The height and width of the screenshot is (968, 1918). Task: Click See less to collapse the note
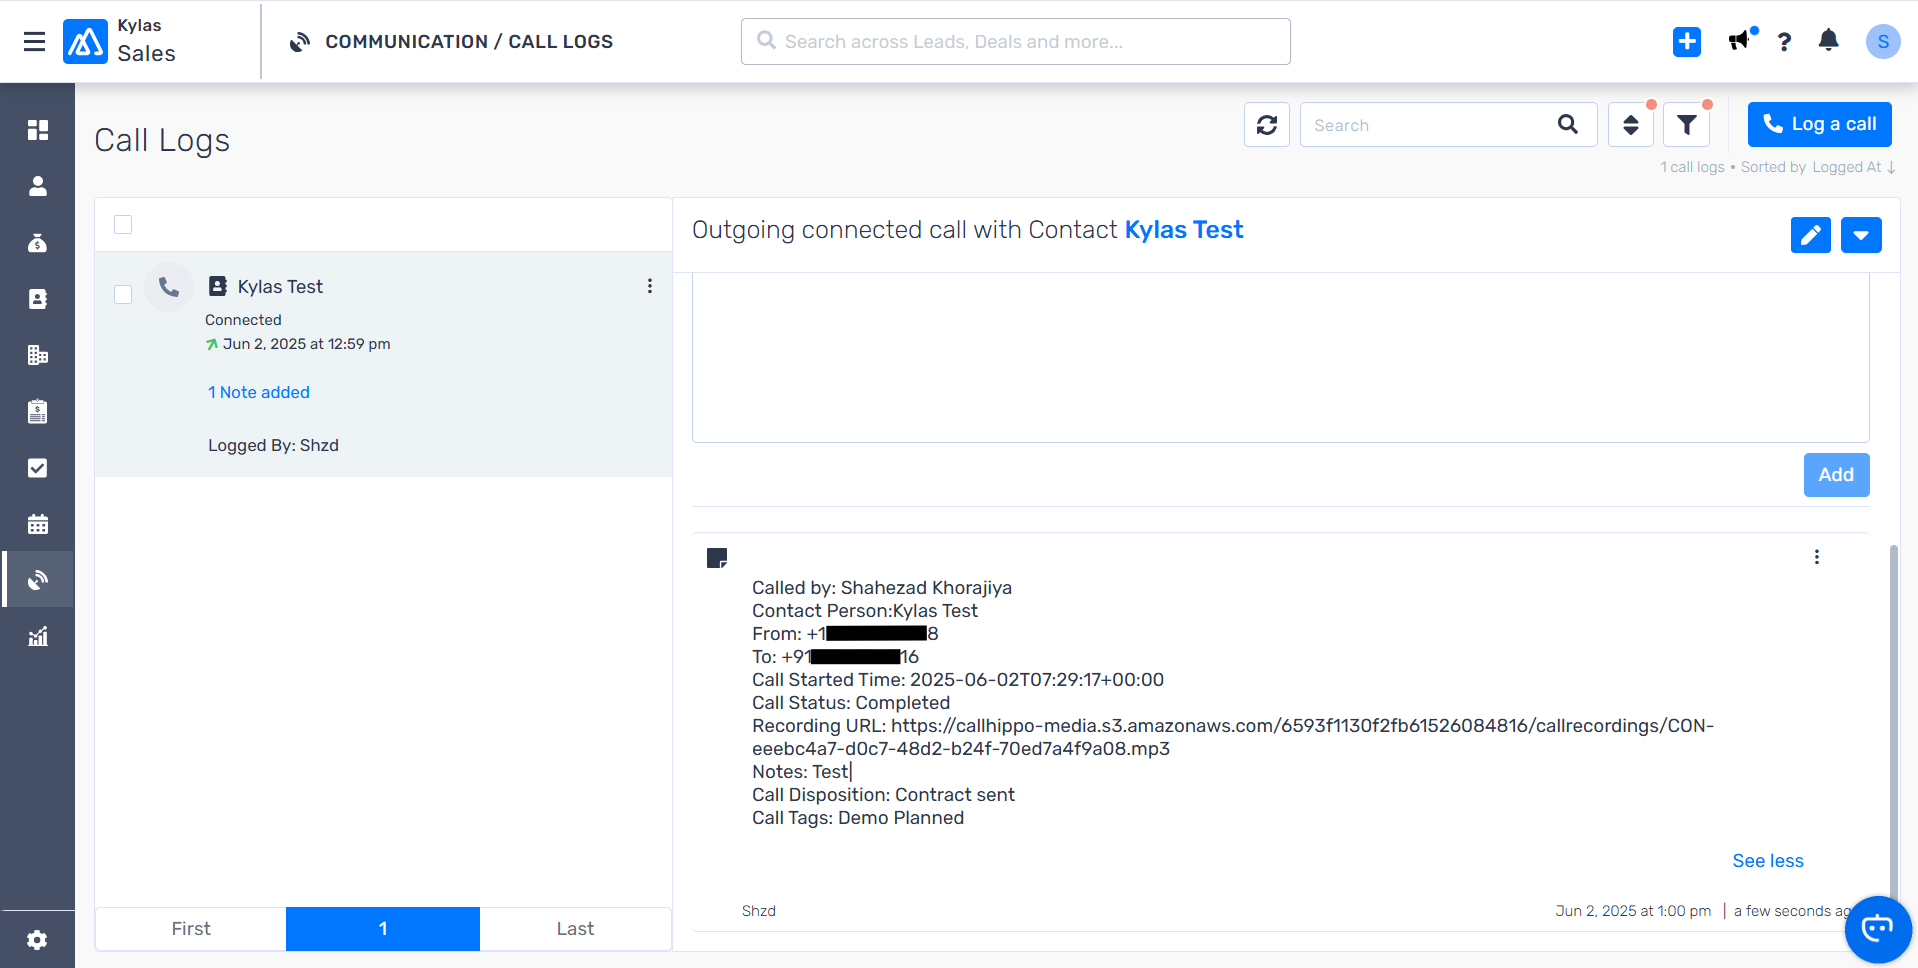1767,861
